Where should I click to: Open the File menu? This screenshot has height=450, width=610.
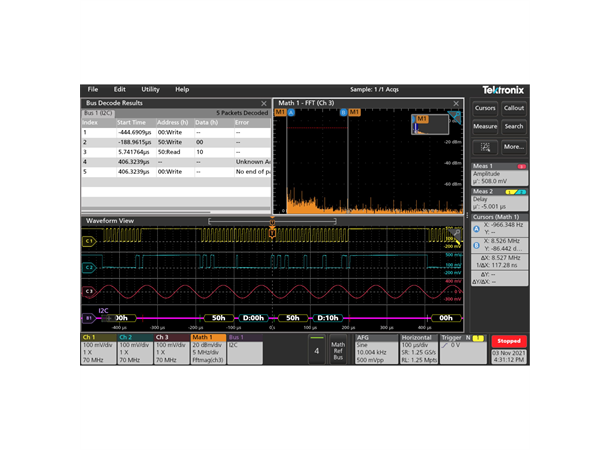click(93, 89)
